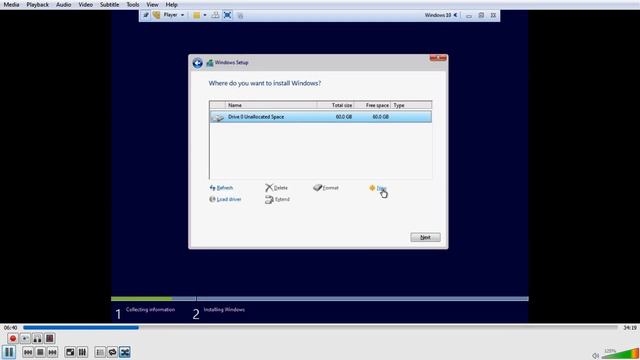Open the Audio menu
This screenshot has height=360, width=640.
pos(63,4)
